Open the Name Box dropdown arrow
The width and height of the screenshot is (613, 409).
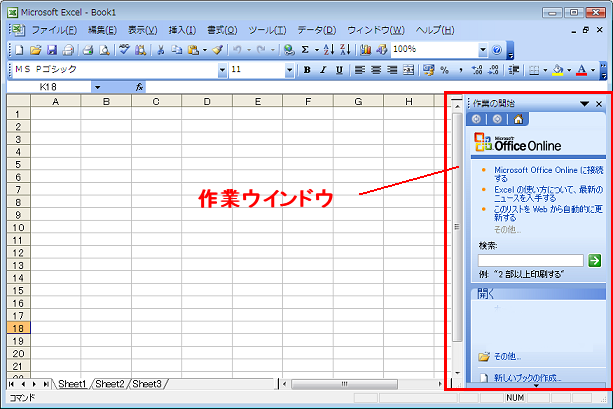coord(97,87)
